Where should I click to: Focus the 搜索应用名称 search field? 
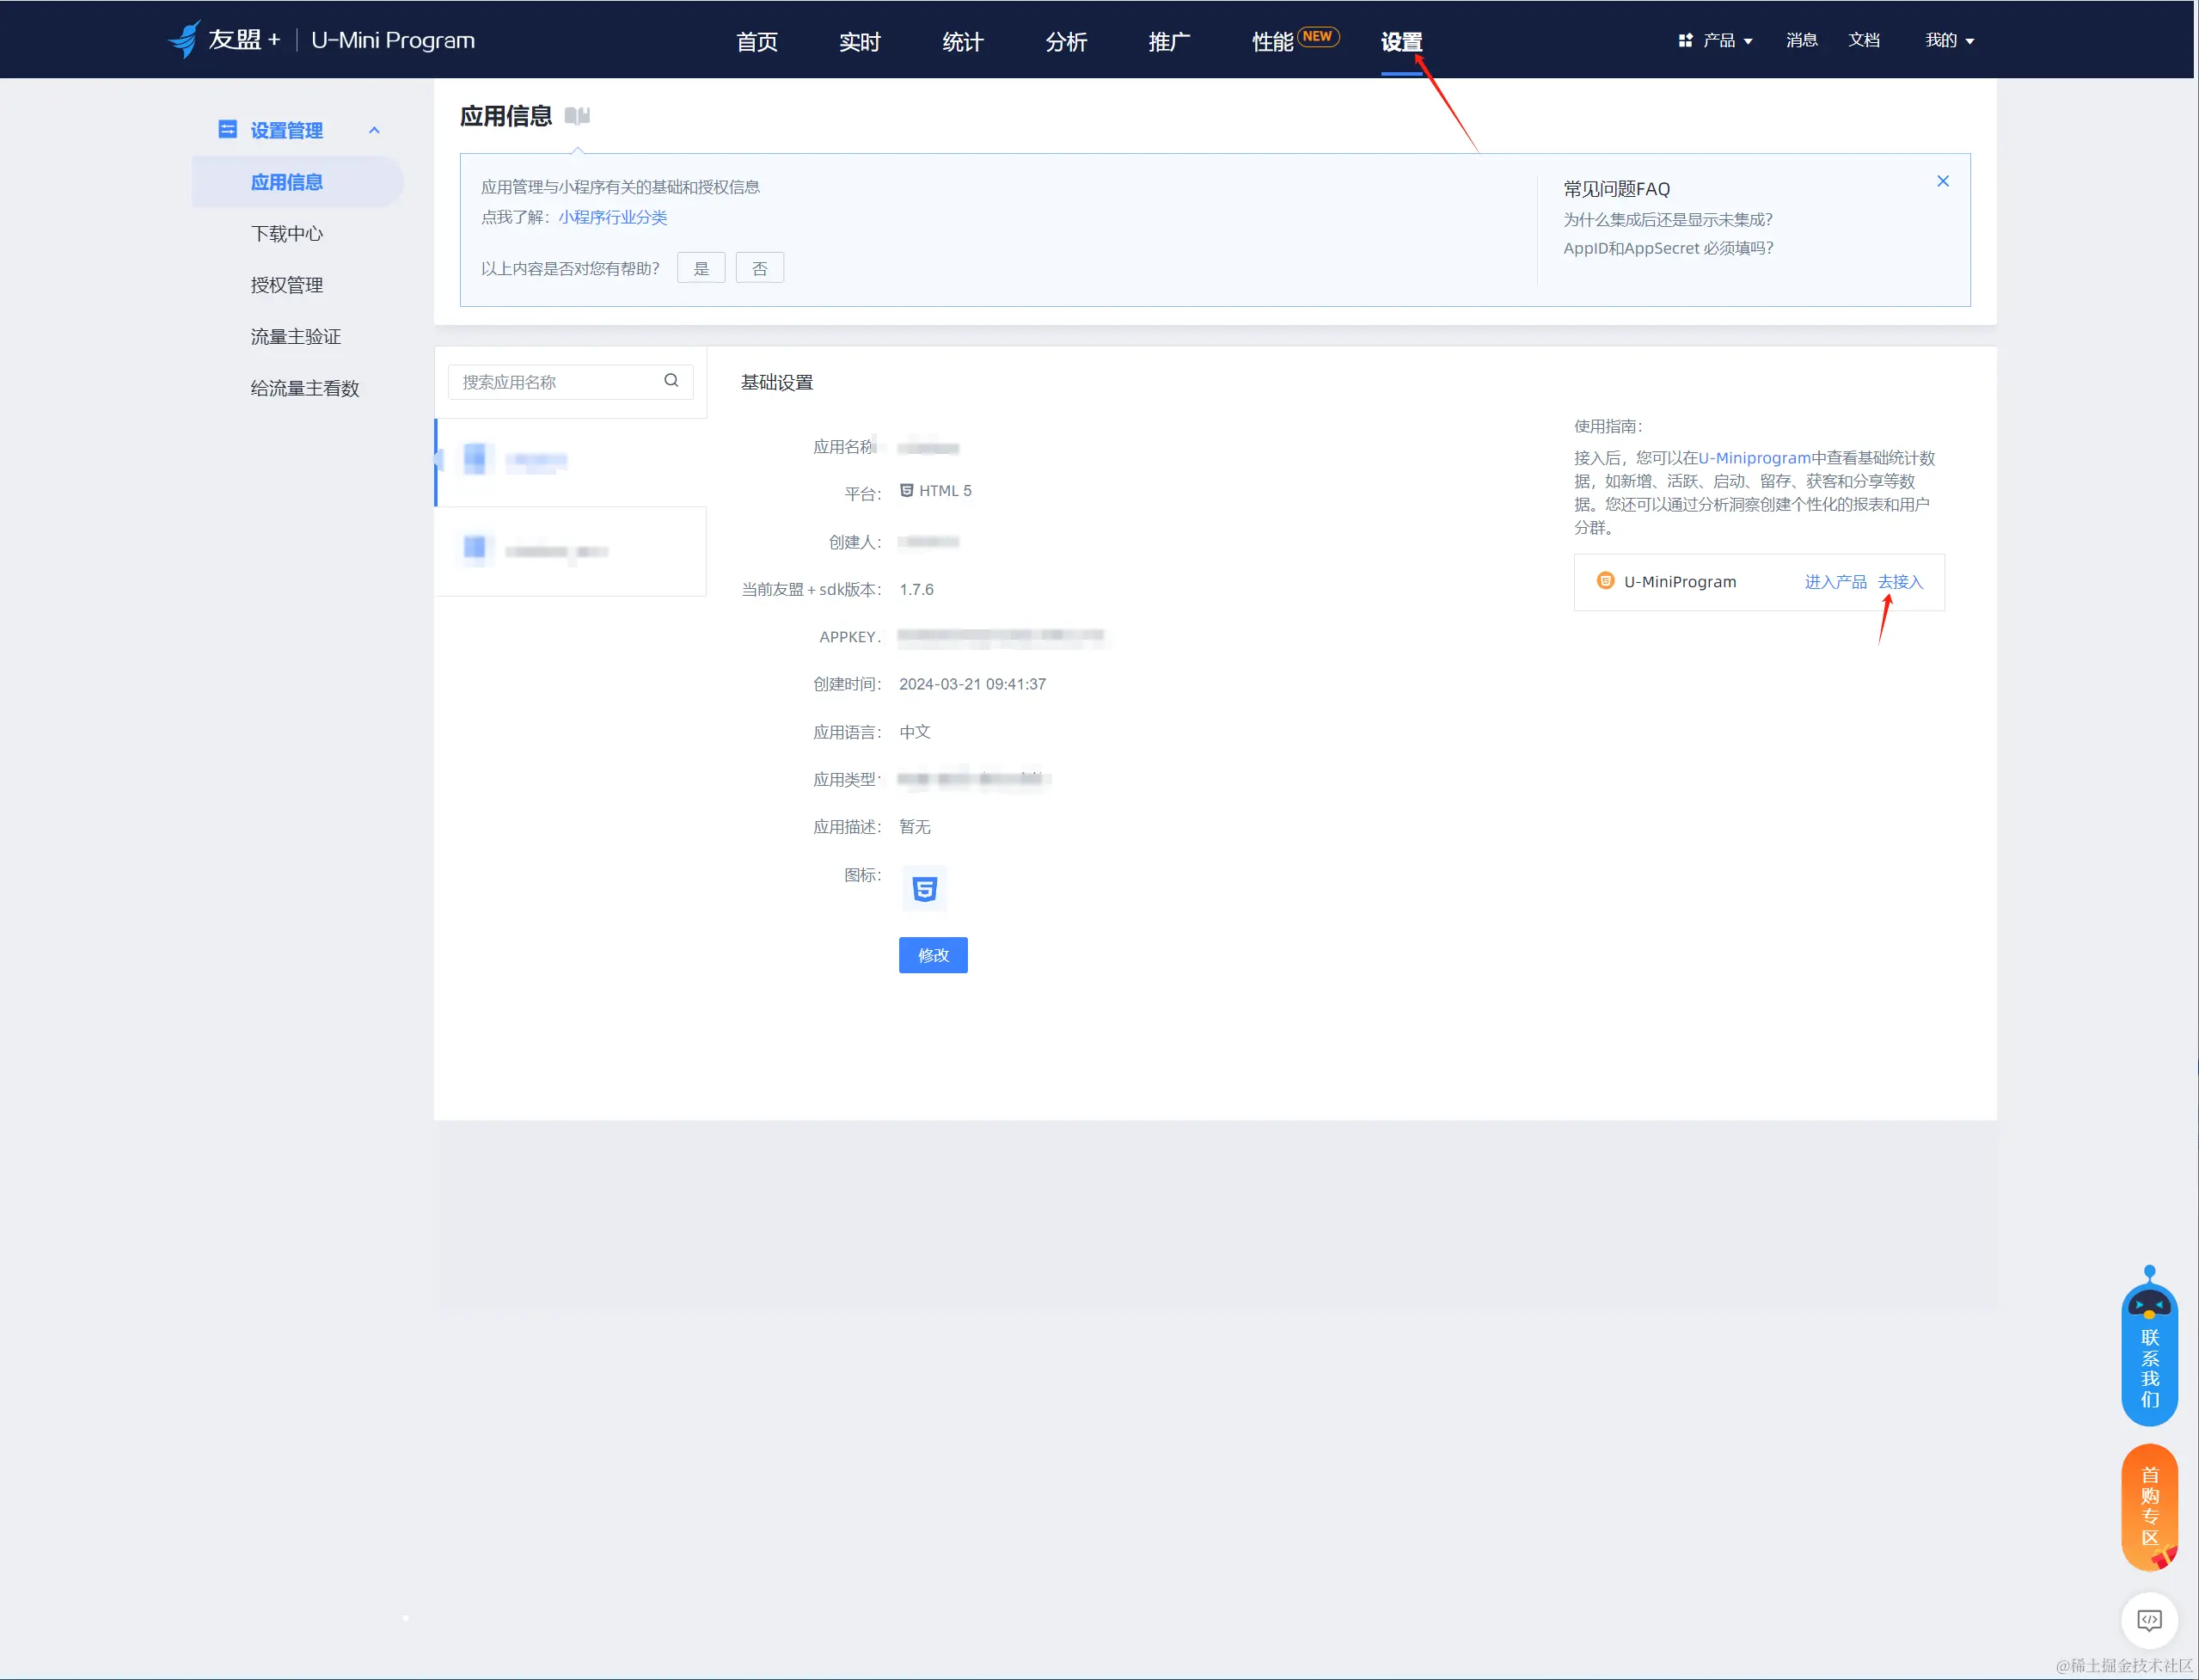556,382
